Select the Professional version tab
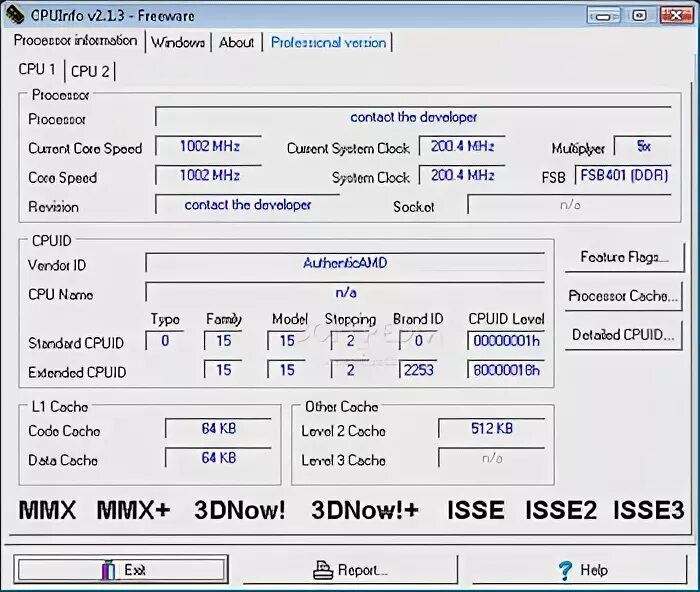Screen dimensions: 700x592 point(328,42)
